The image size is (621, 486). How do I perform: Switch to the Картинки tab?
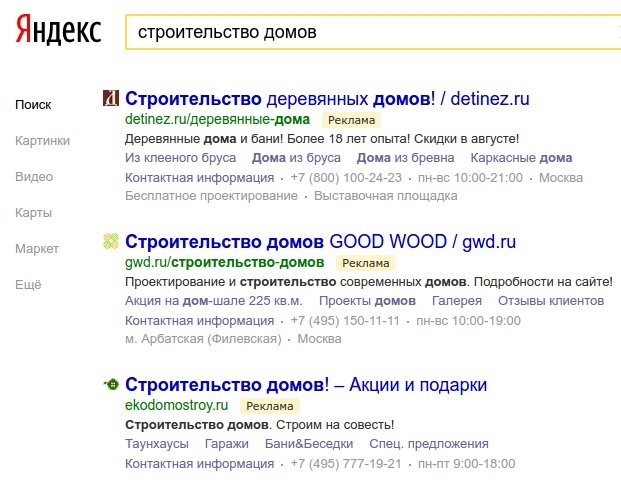coord(42,141)
